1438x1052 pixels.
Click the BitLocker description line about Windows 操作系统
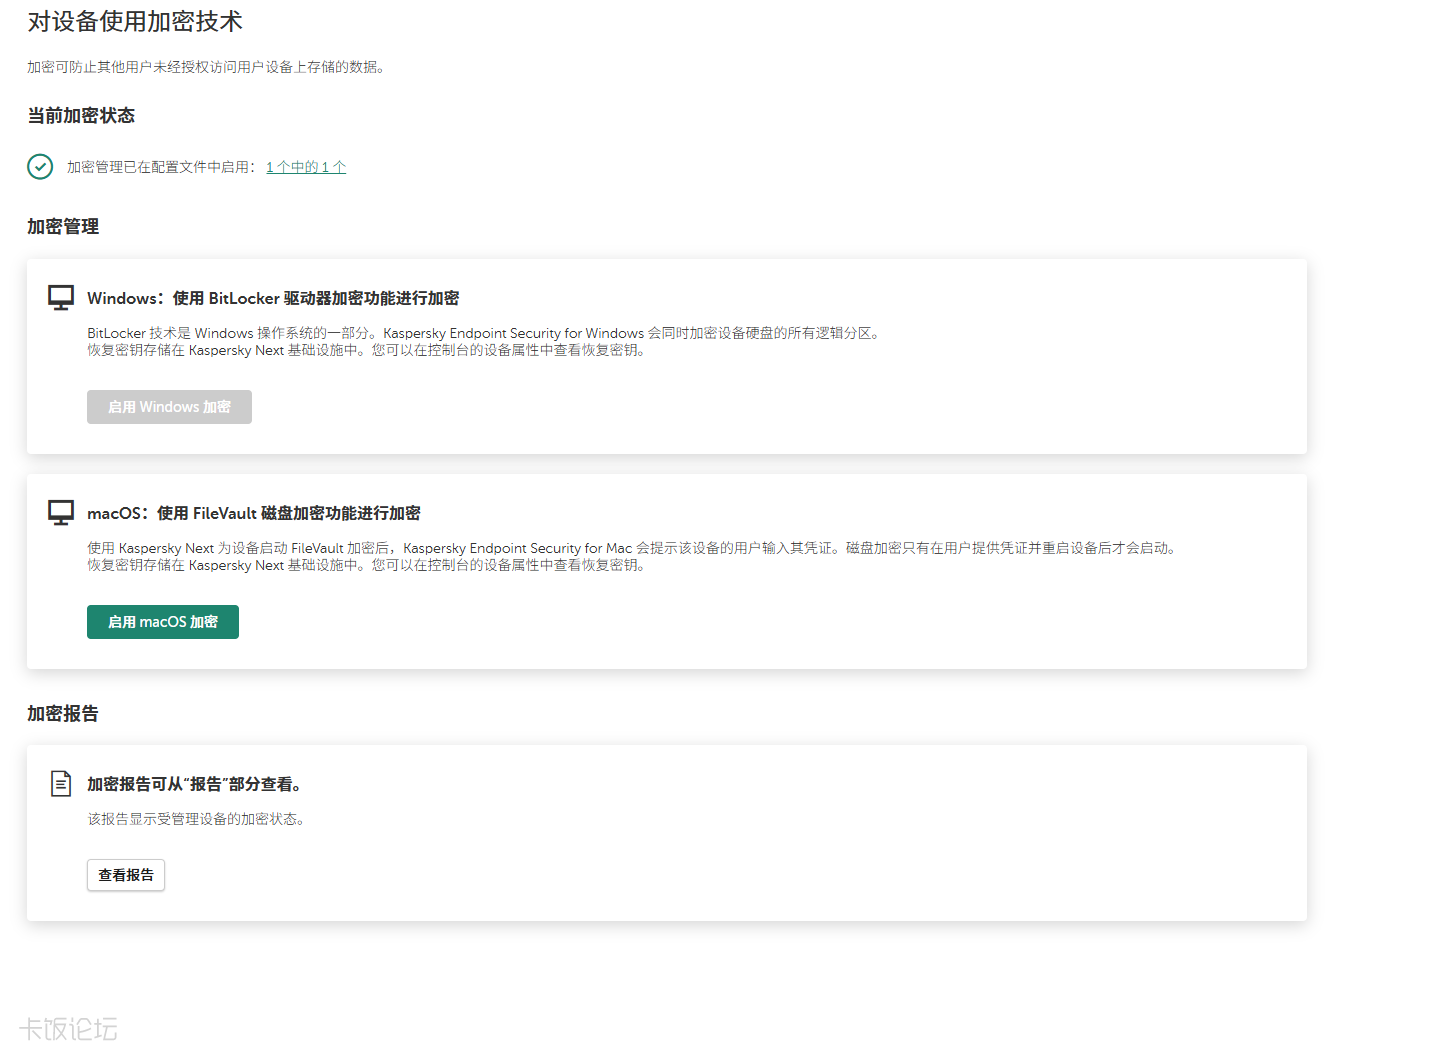point(485,333)
